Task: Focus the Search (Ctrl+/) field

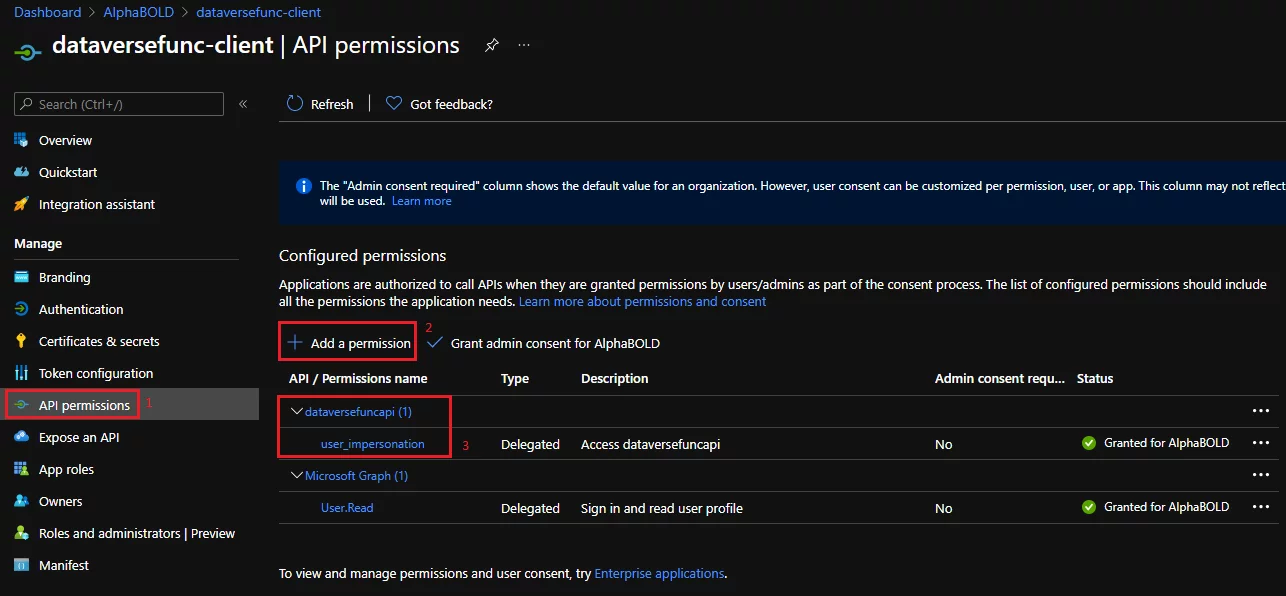Action: coord(119,104)
